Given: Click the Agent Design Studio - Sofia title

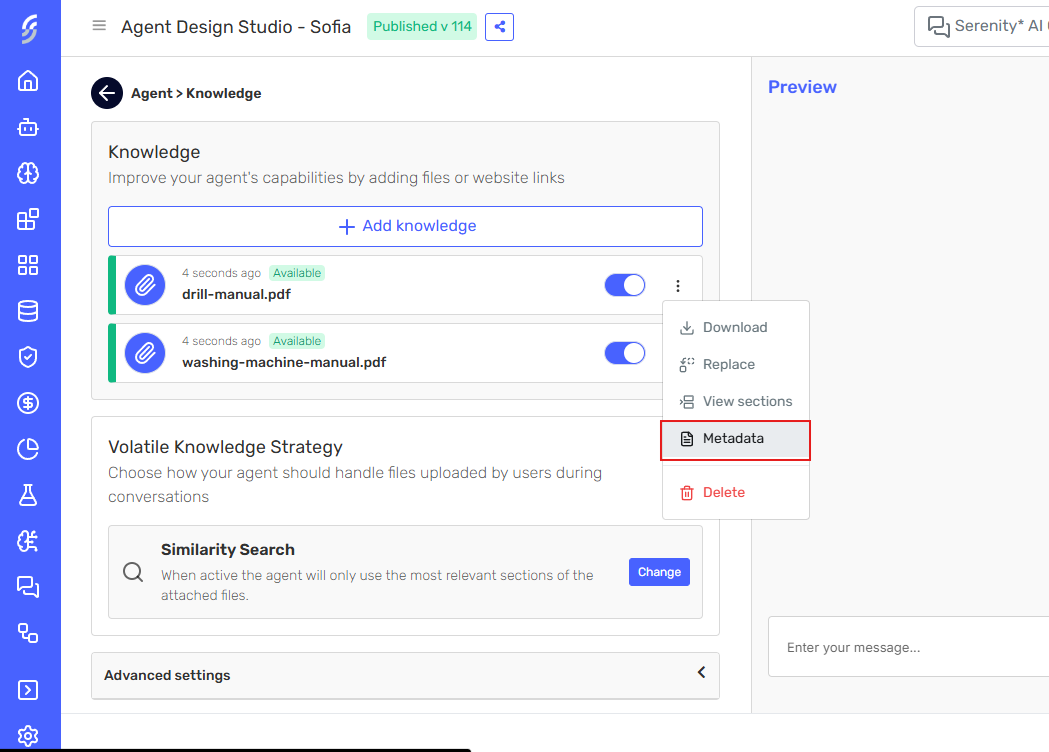Looking at the screenshot, I should pos(236,27).
